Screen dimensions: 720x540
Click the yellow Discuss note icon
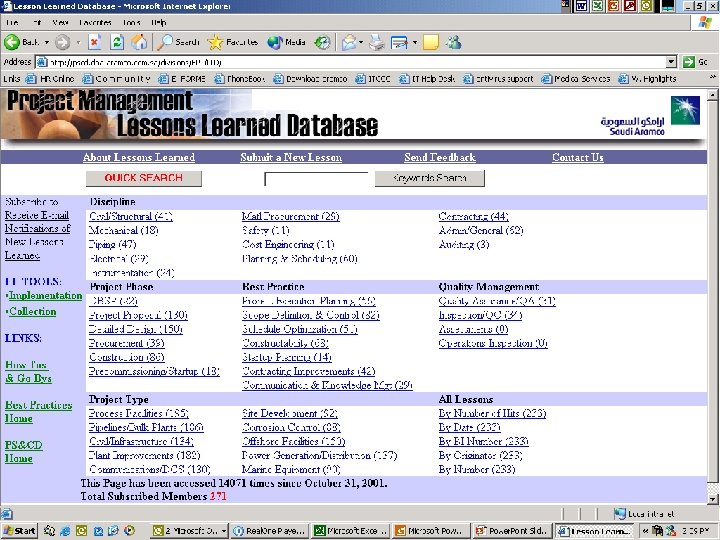click(431, 43)
